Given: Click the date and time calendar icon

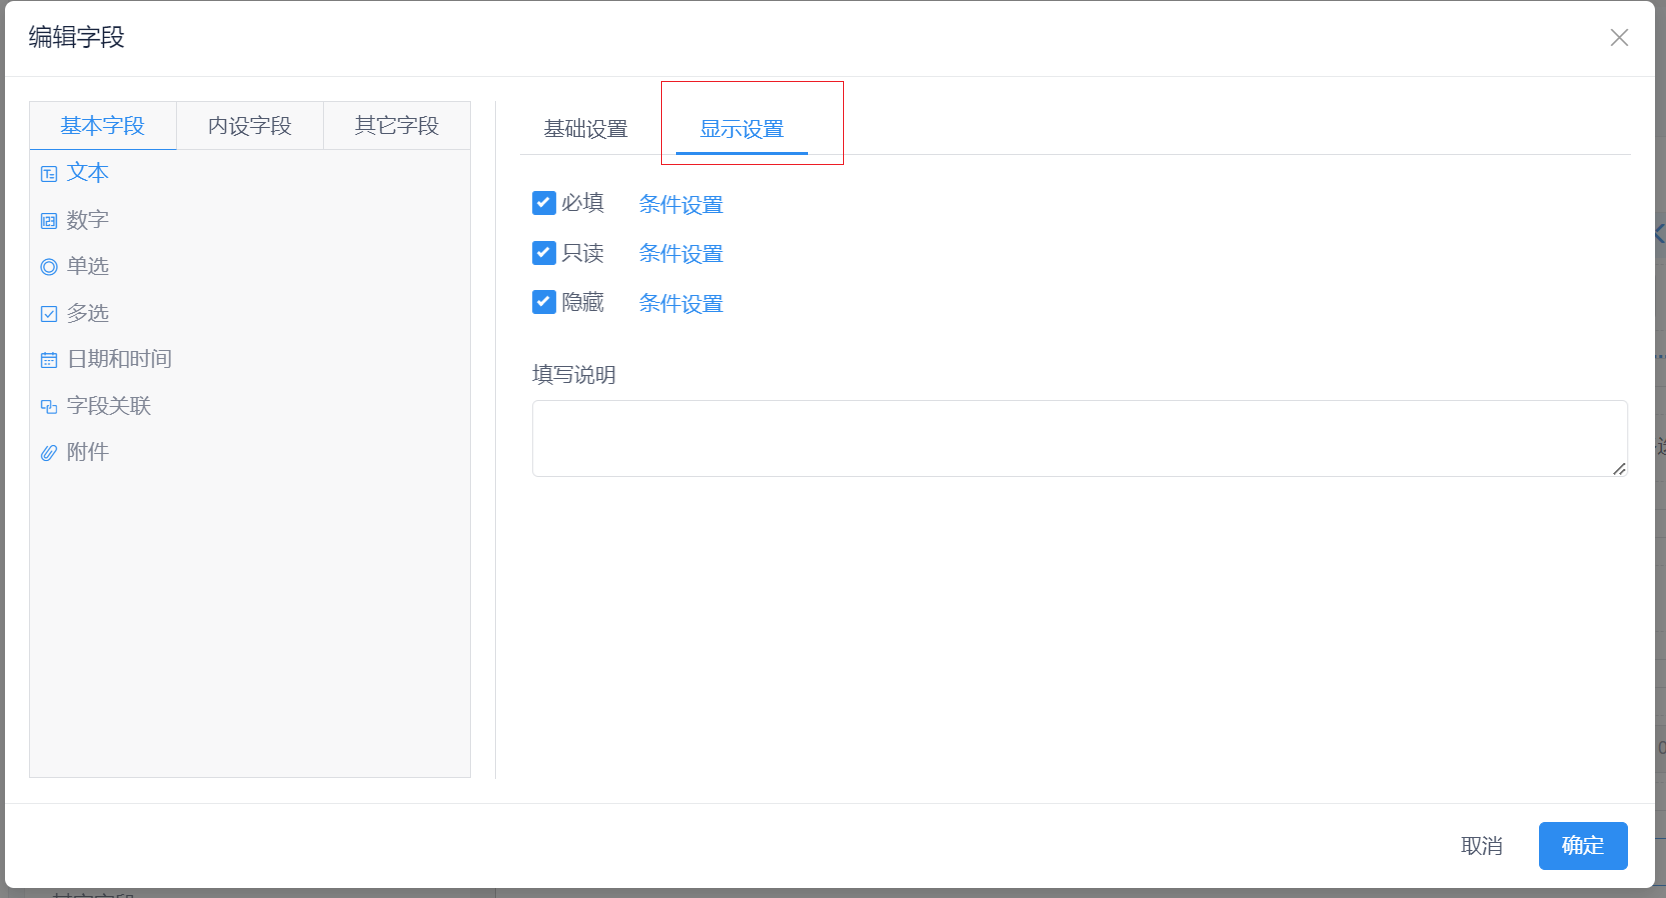Looking at the screenshot, I should pyautogui.click(x=49, y=360).
